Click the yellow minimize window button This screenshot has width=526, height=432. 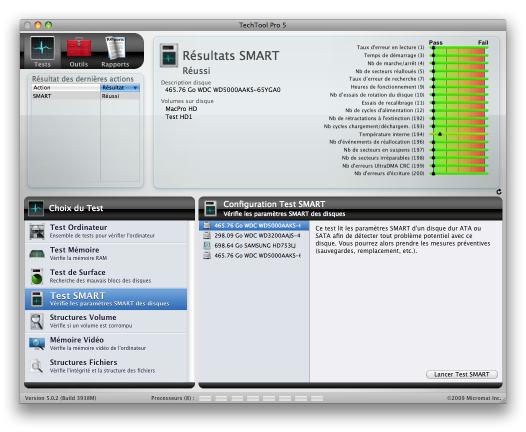point(38,25)
